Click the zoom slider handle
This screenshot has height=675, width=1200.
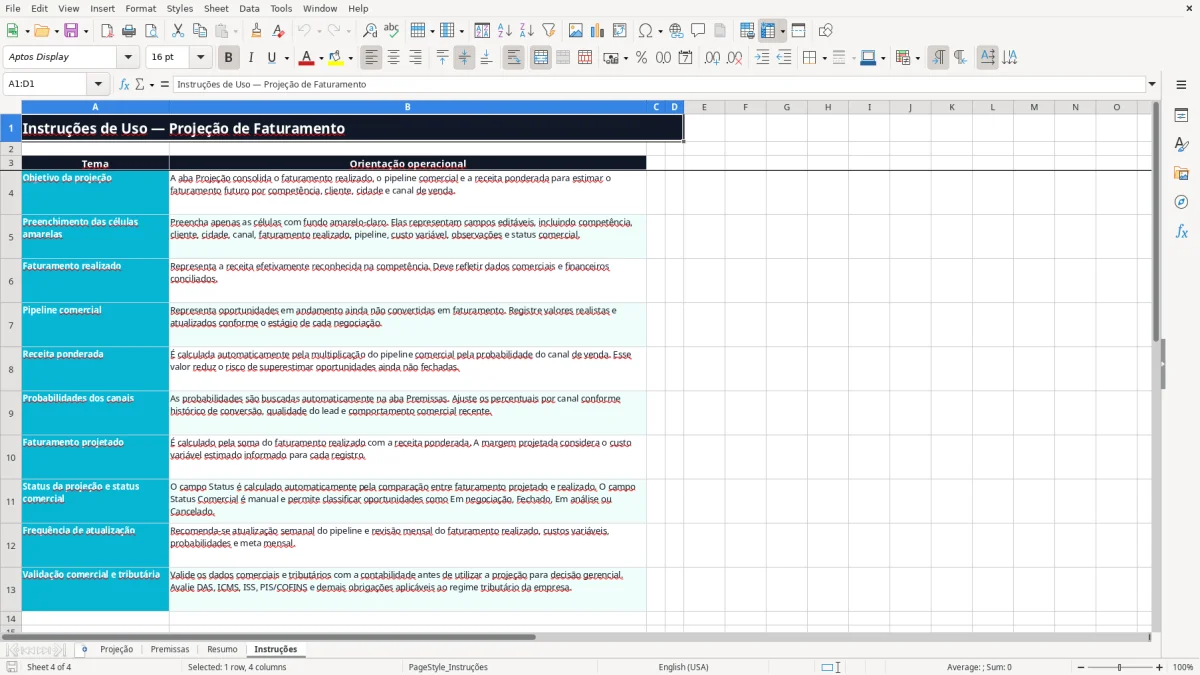(x=1119, y=667)
